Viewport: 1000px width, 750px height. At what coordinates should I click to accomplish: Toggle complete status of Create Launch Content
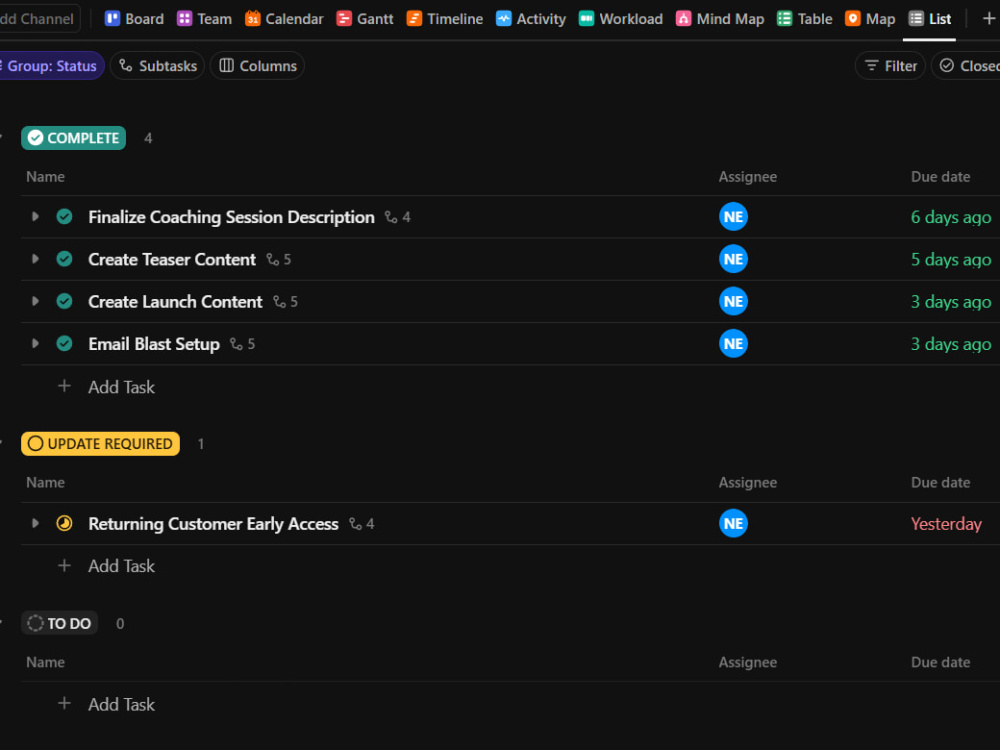[x=64, y=301]
